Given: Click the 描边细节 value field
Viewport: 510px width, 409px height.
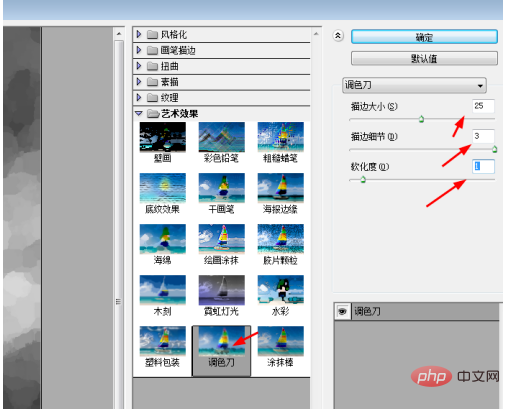Looking at the screenshot, I should pyautogui.click(x=483, y=136).
